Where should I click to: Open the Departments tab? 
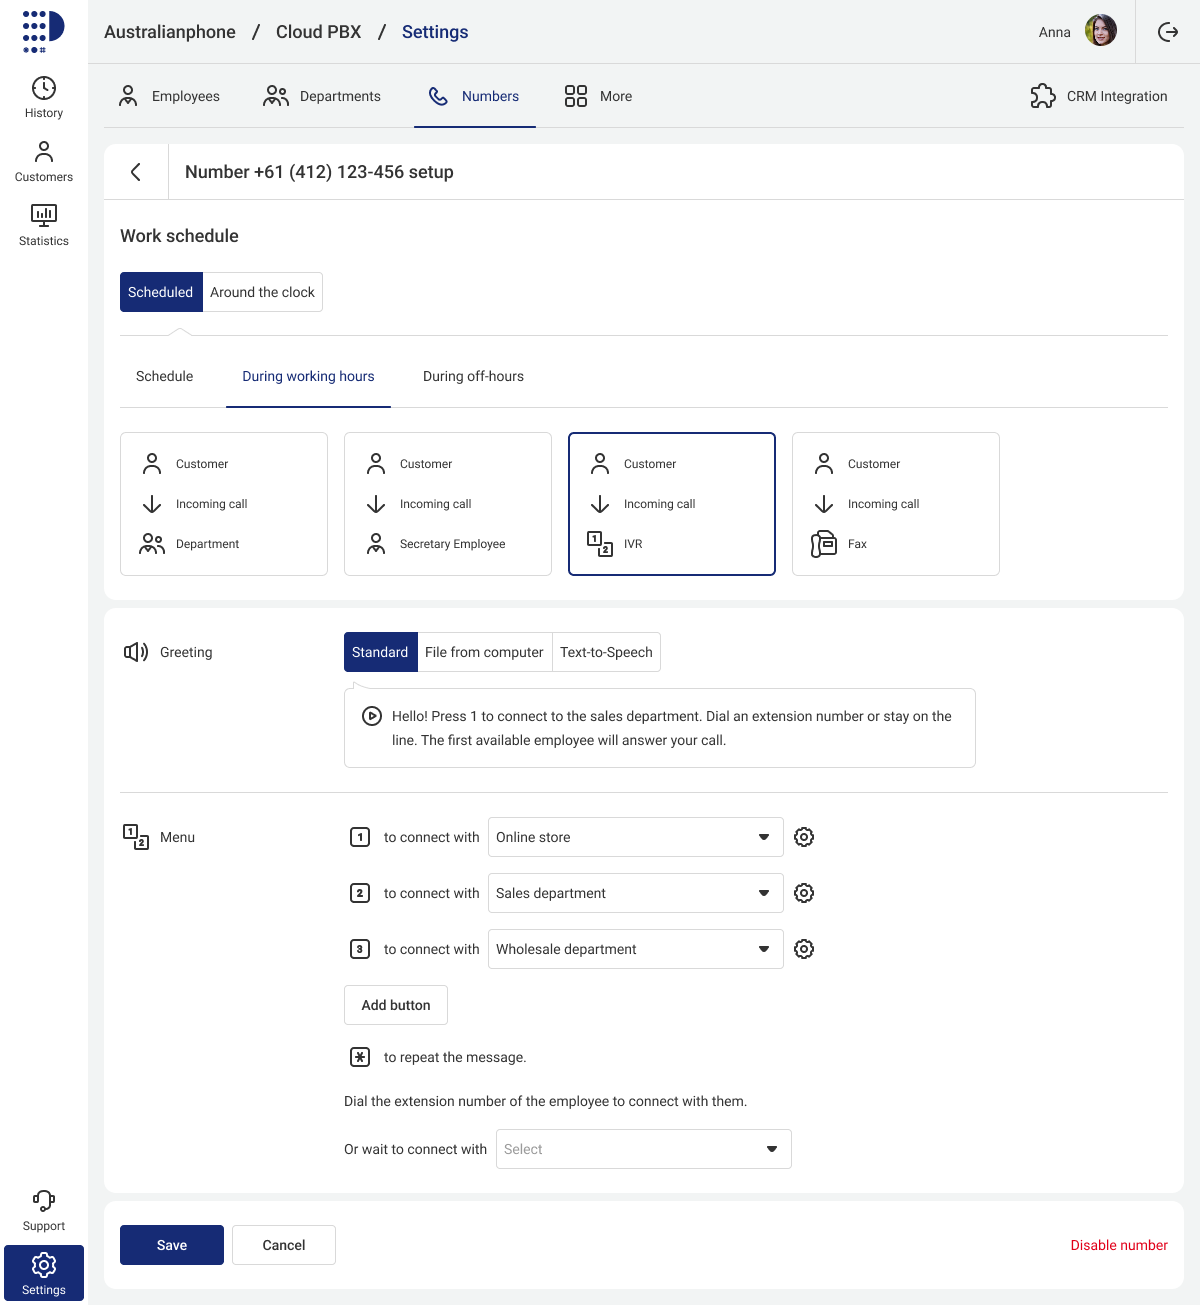coord(322,96)
